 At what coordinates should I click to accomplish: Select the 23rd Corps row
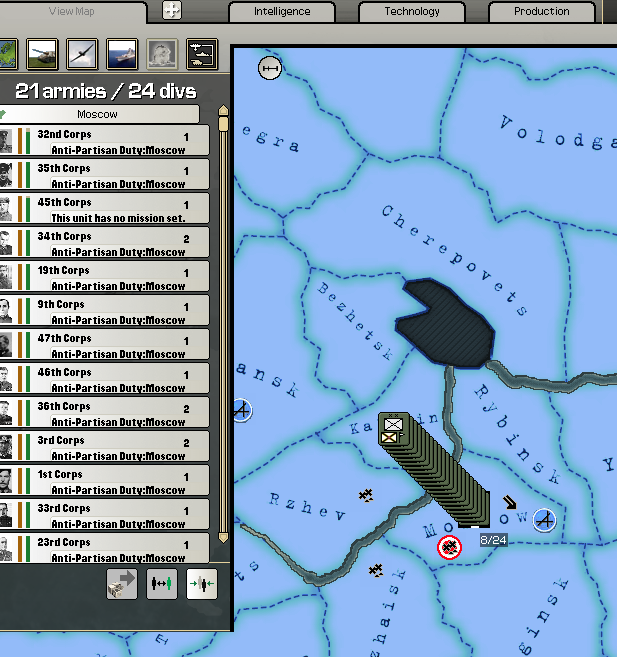pos(104,548)
